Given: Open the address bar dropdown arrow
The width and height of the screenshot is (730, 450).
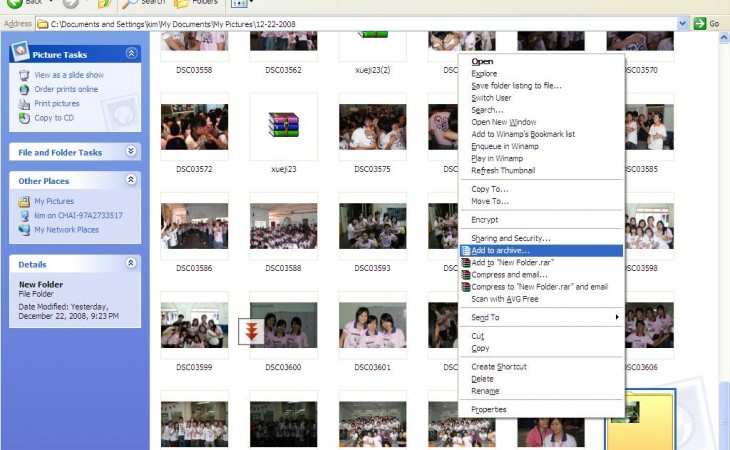Looking at the screenshot, I should 683,23.
